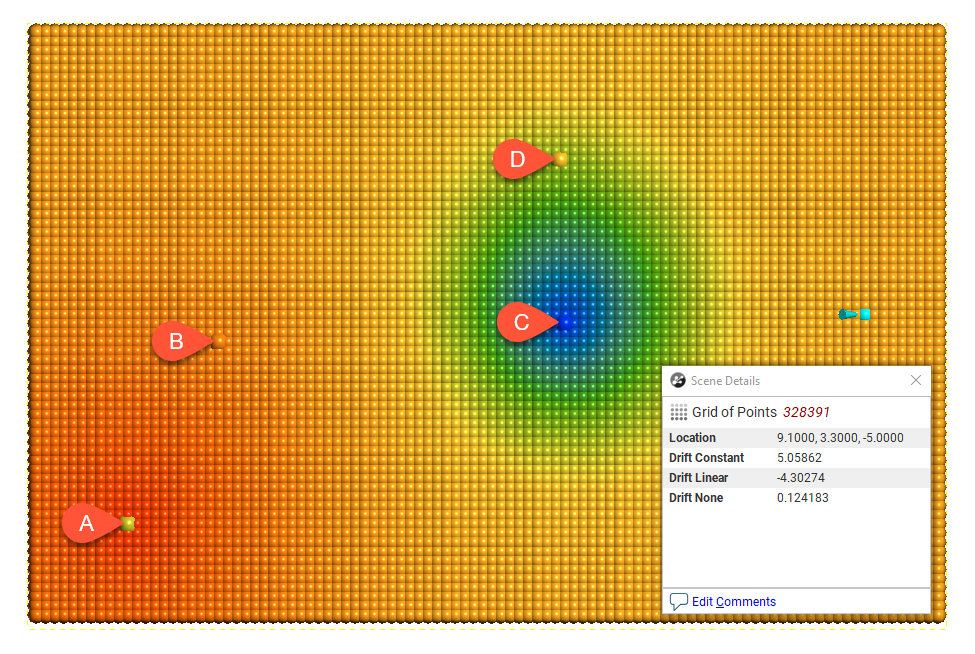Select the blue data point beside label C
Screen dimensions: 975x654
(x=565, y=323)
